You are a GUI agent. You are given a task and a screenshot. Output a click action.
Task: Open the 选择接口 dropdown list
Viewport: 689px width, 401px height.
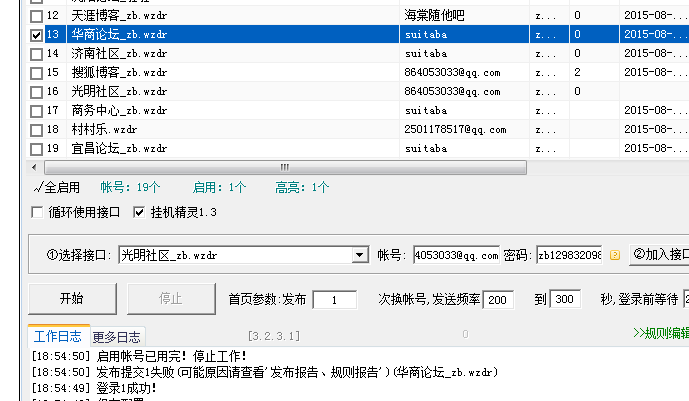coord(359,255)
